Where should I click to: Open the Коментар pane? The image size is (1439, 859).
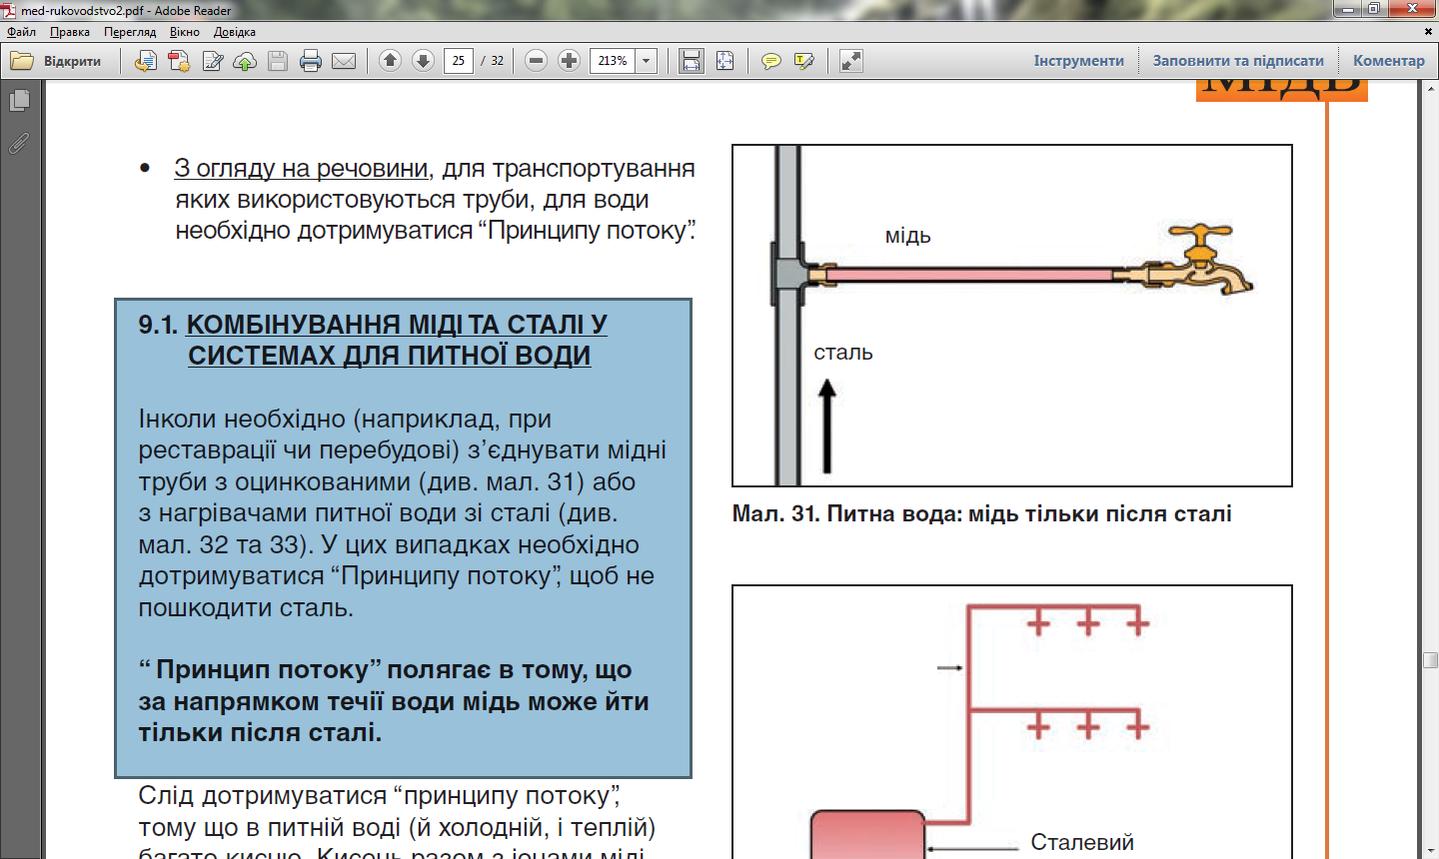coord(1389,61)
